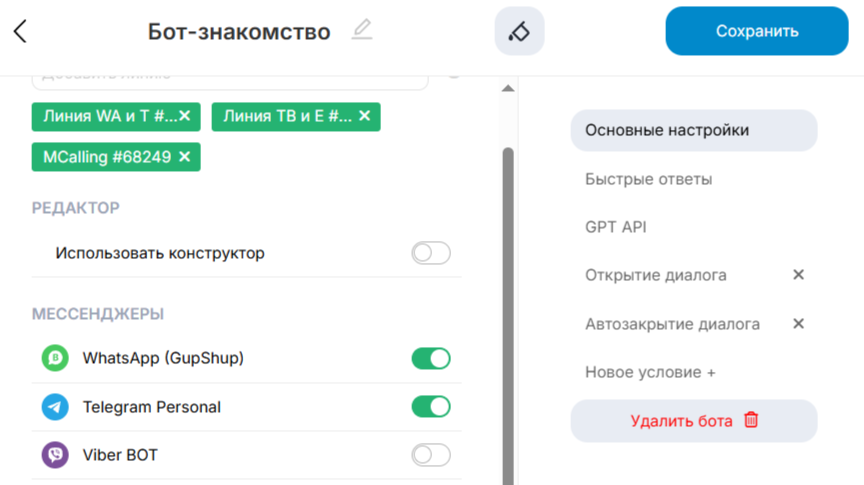Viewport: 864px width, 485px height.
Task: Click the Viber BOT messenger icon
Action: 55,455
